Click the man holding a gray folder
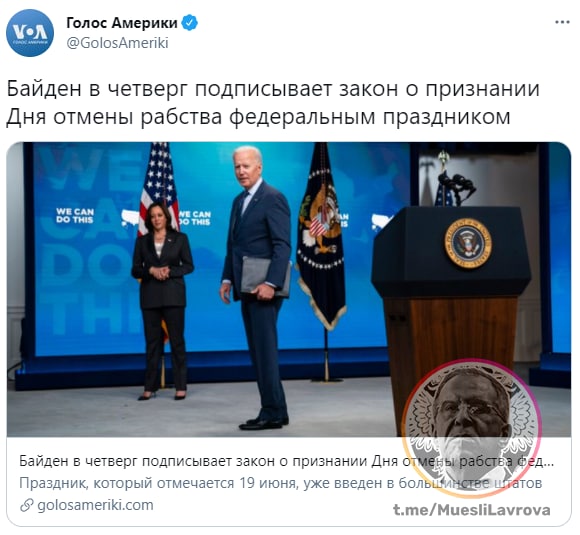Screen dimensions: 580x535 pos(256,287)
